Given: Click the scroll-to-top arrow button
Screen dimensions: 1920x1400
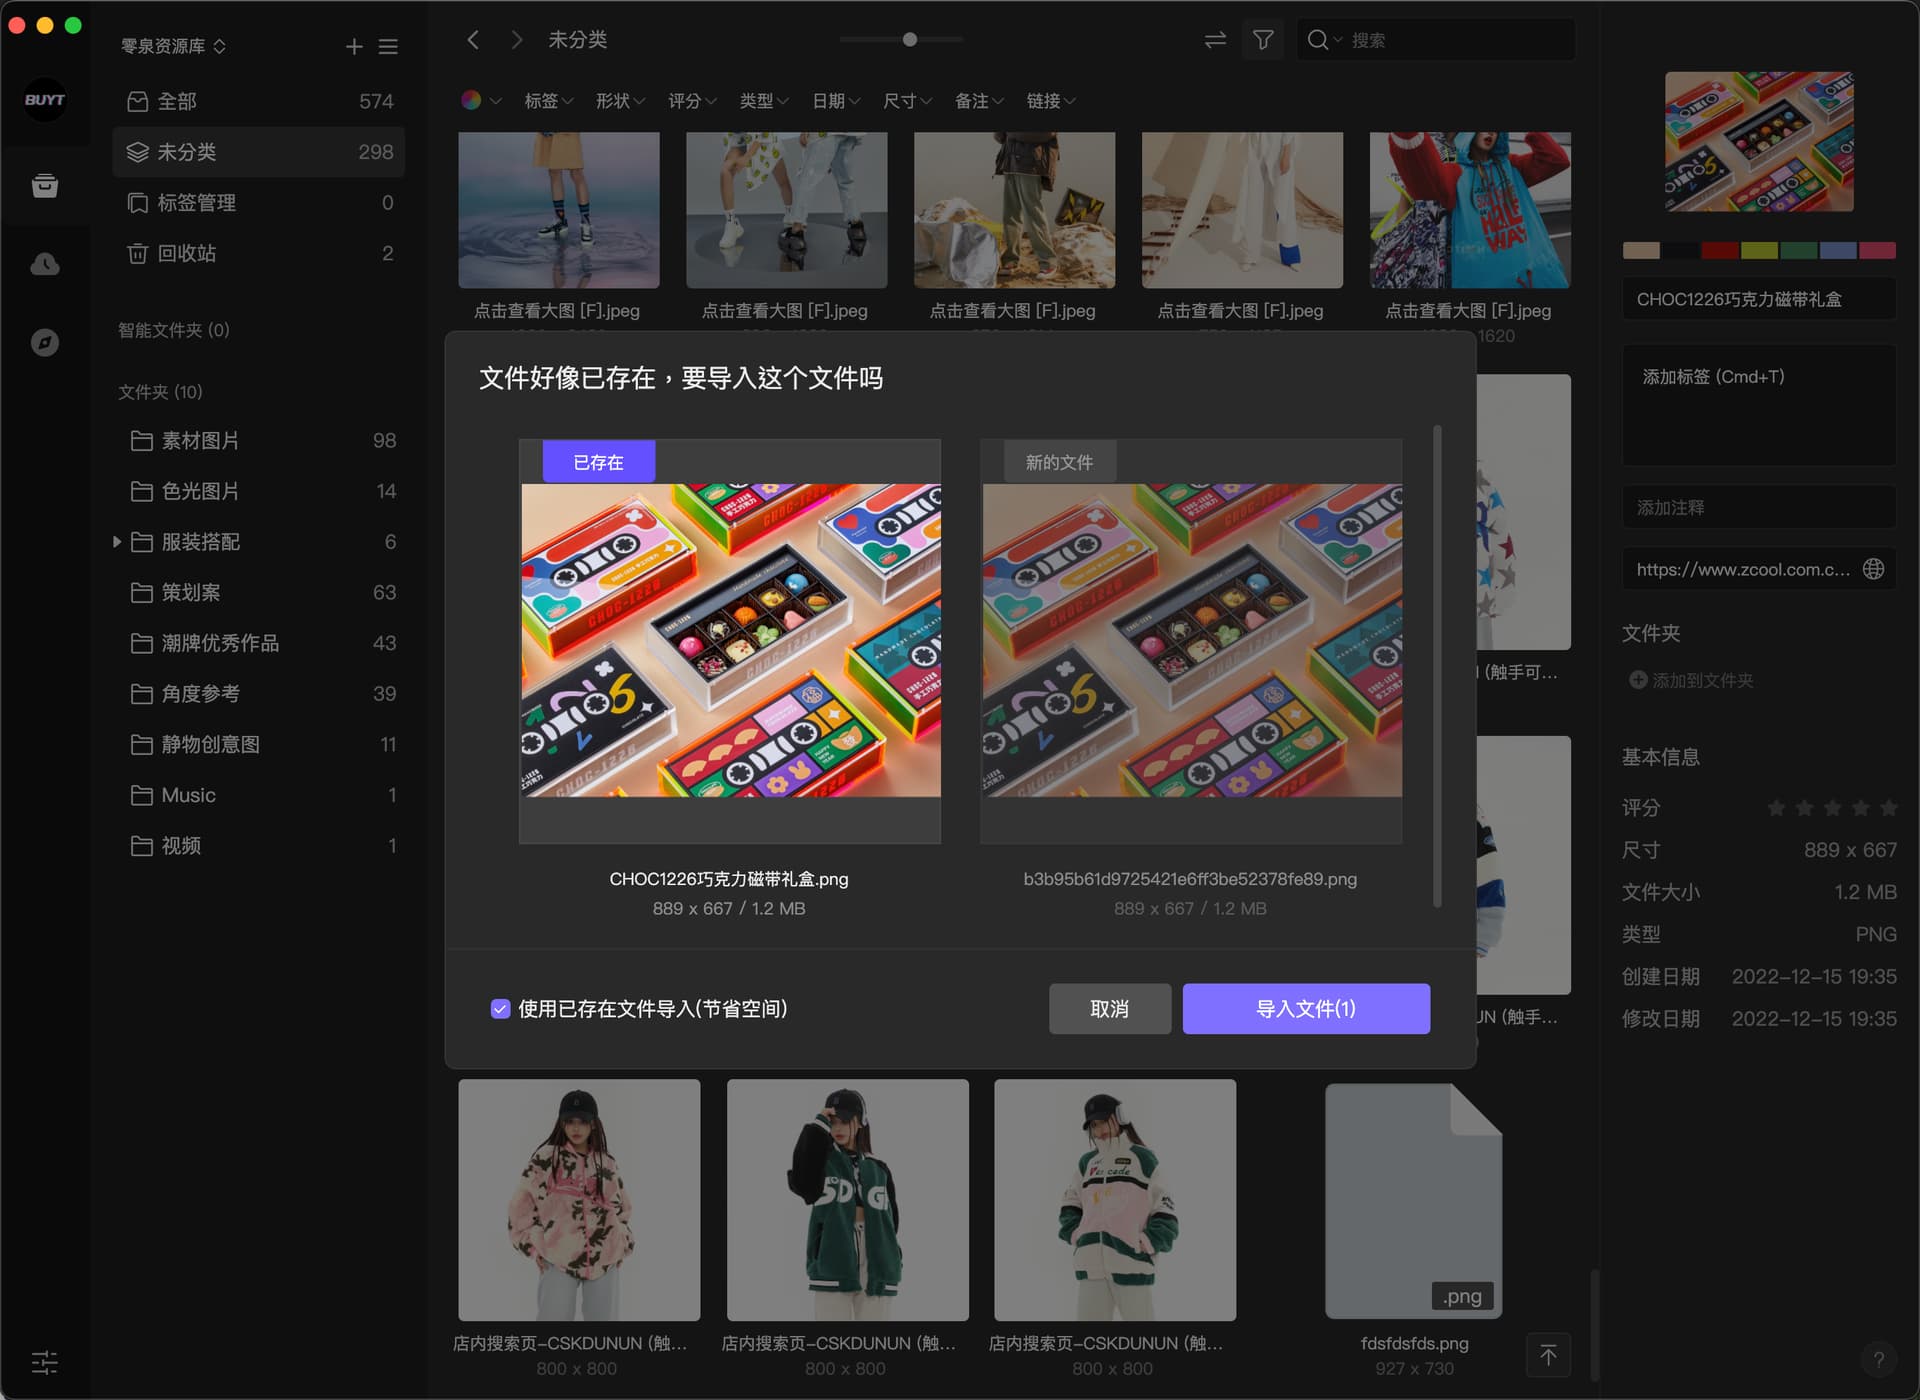Looking at the screenshot, I should pos(1548,1355).
